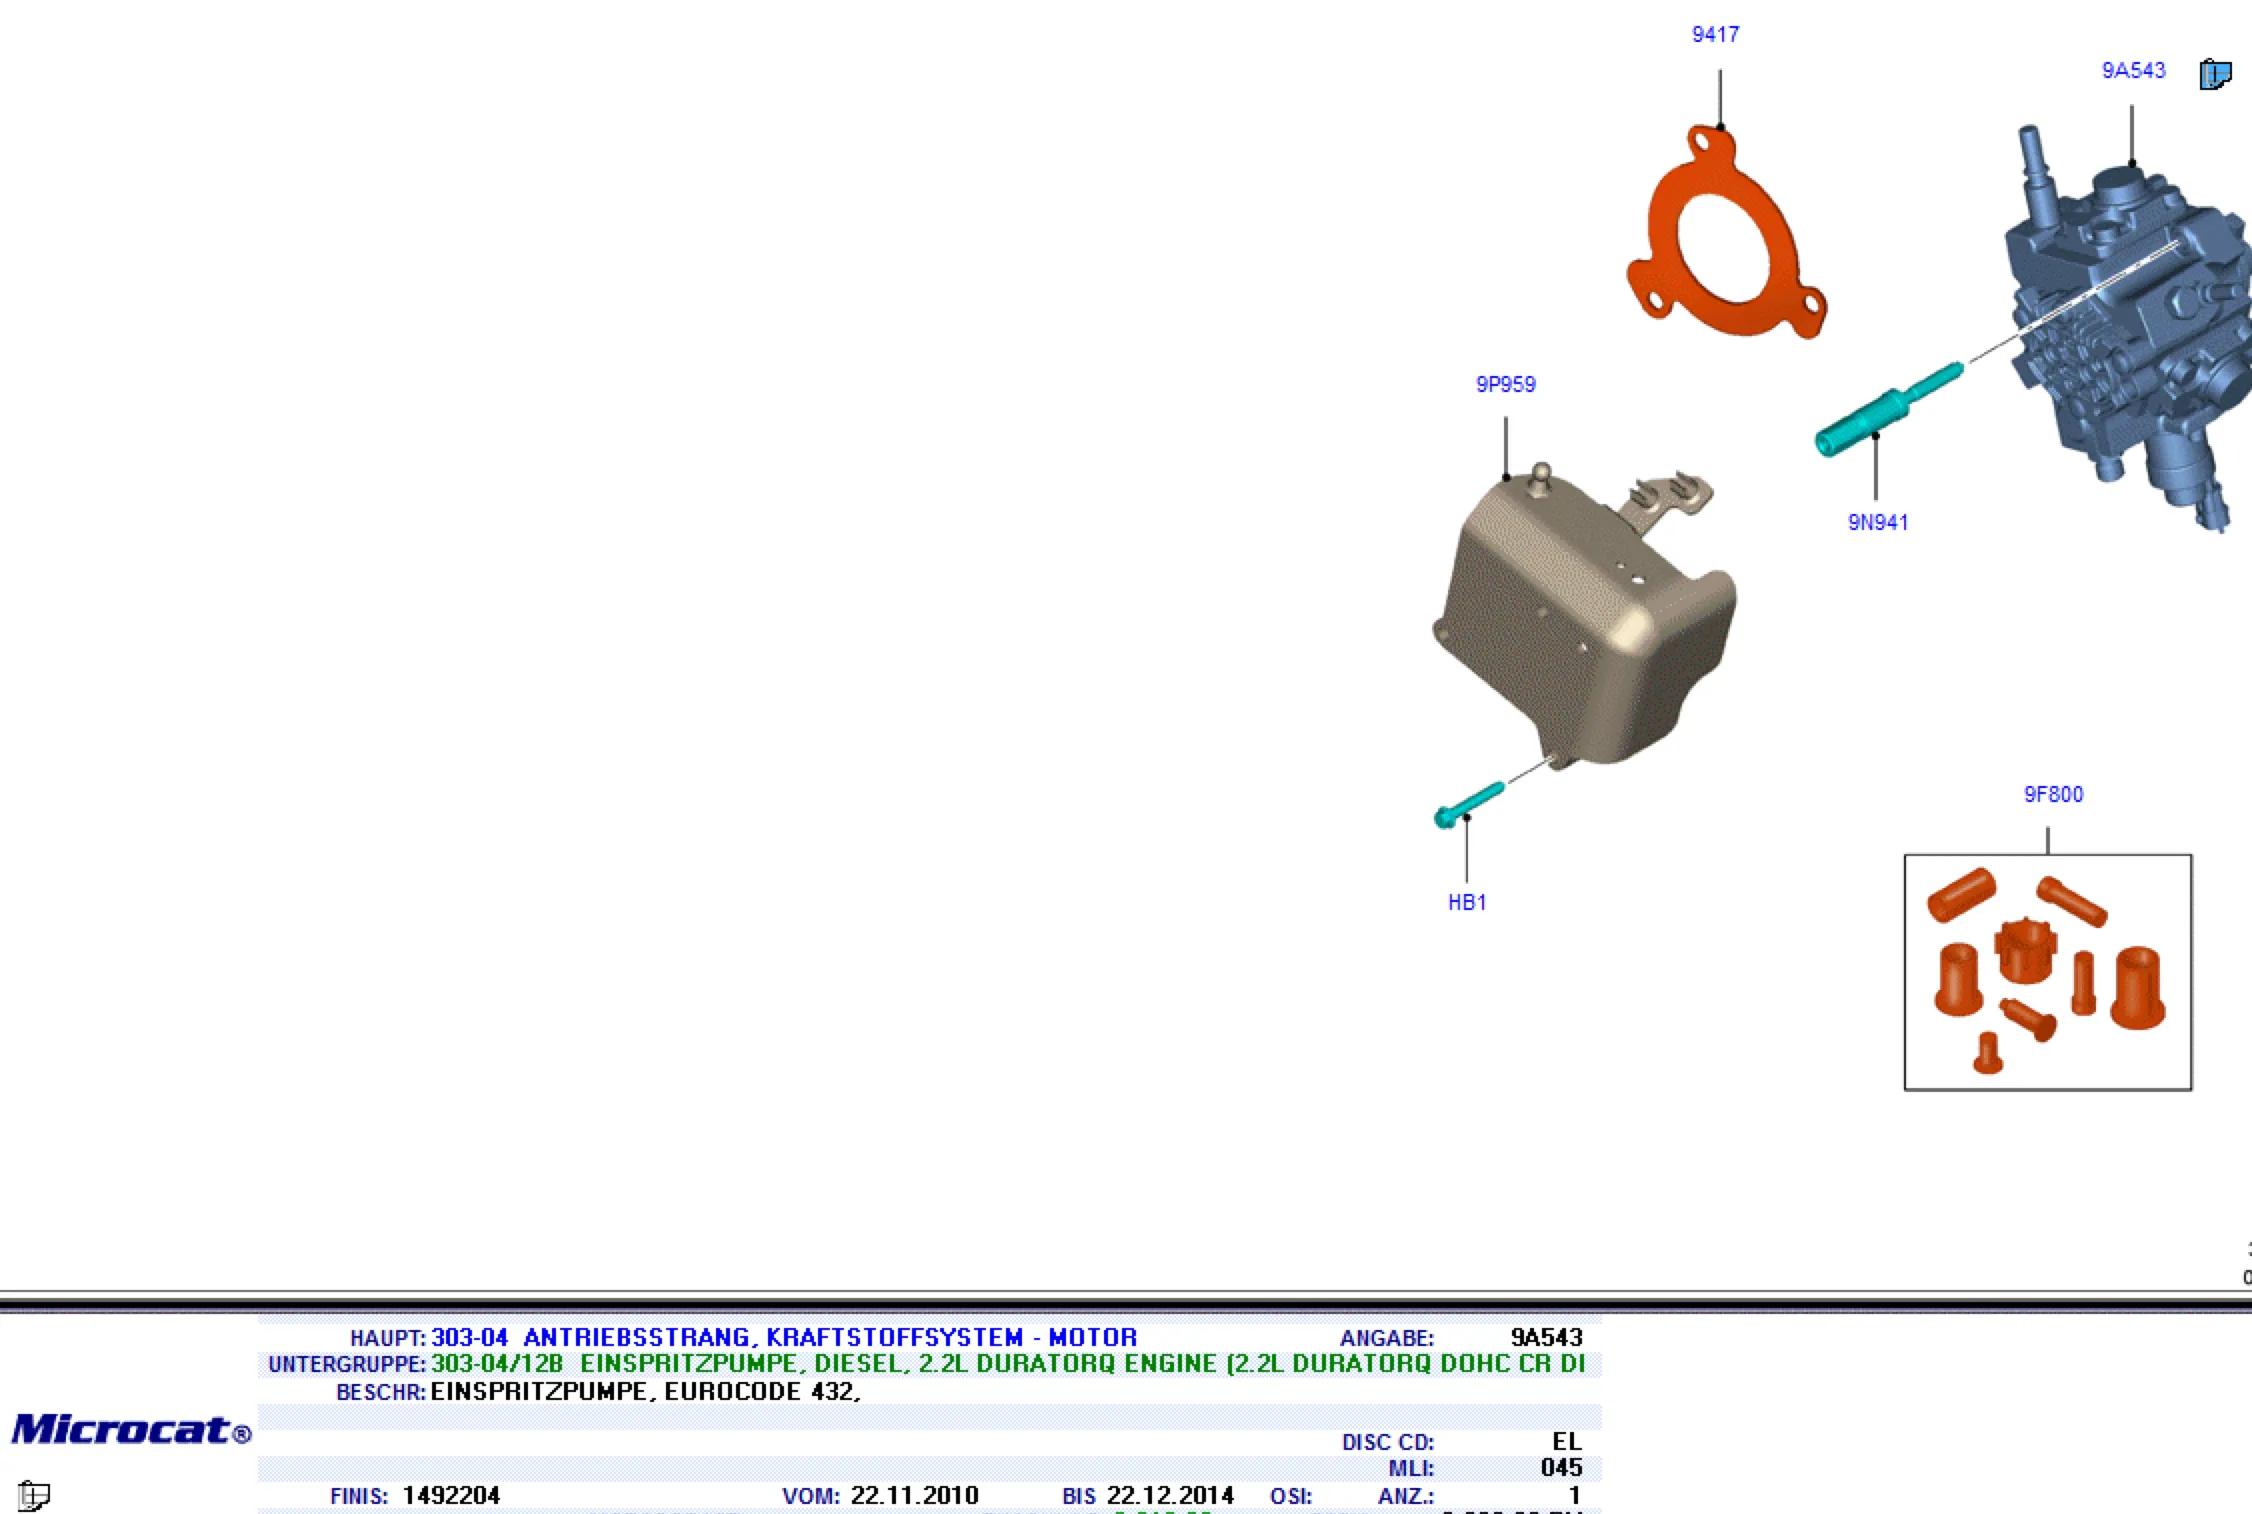Click the note icon beside 9A543 callout
Viewport: 2252px width, 1514px height.
click(2215, 74)
